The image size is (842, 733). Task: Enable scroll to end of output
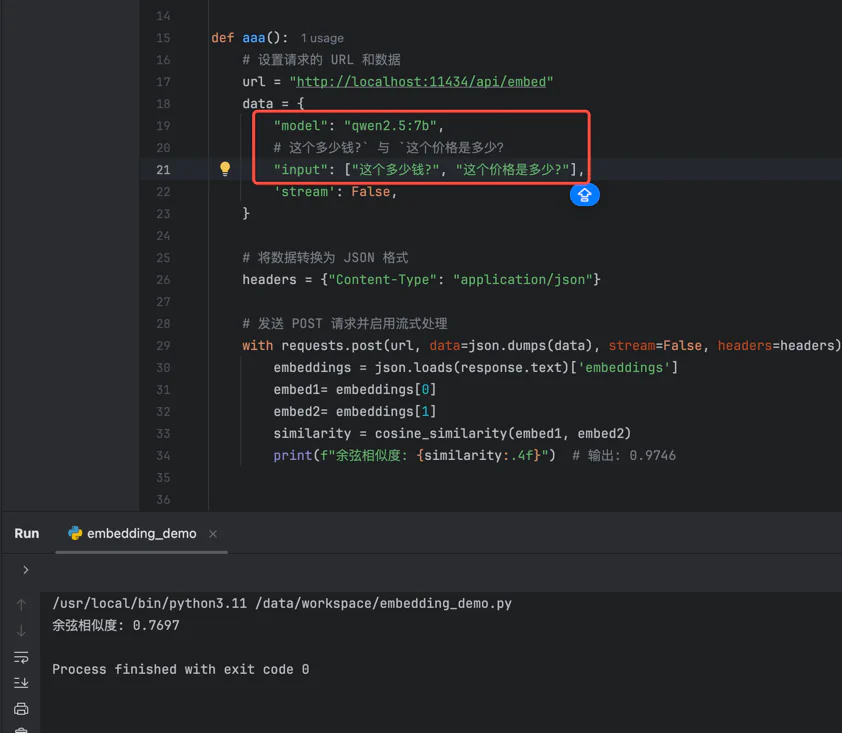pos(21,683)
